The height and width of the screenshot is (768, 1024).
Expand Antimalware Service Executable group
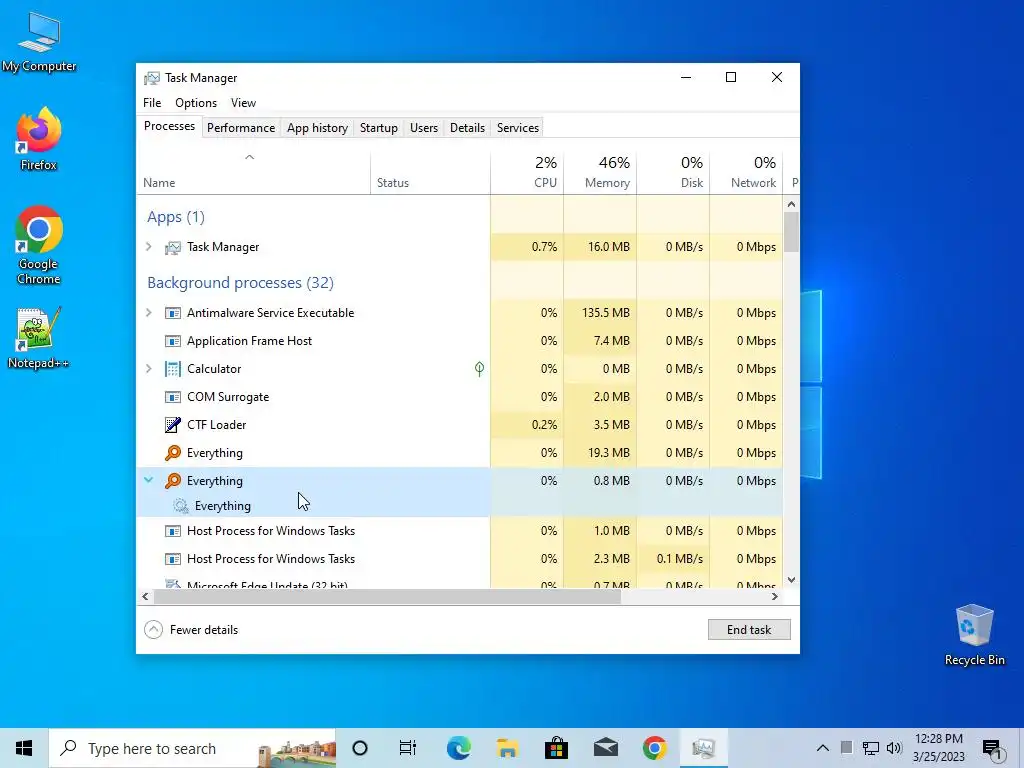(149, 313)
